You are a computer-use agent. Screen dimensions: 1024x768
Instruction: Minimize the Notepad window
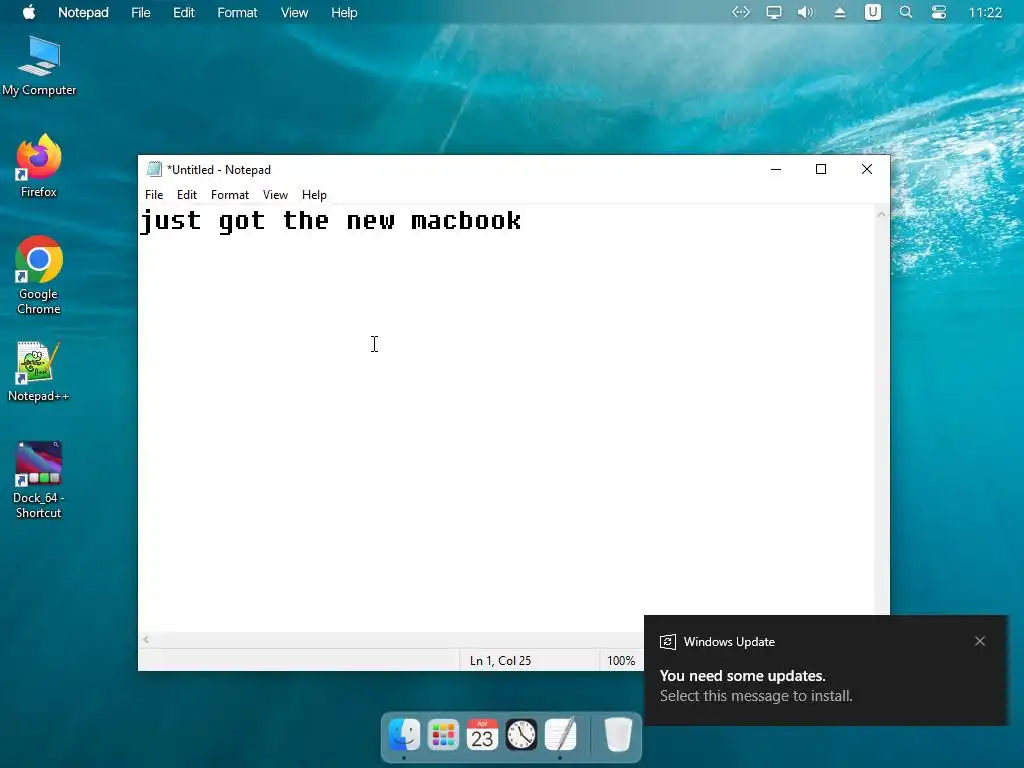[776, 169]
